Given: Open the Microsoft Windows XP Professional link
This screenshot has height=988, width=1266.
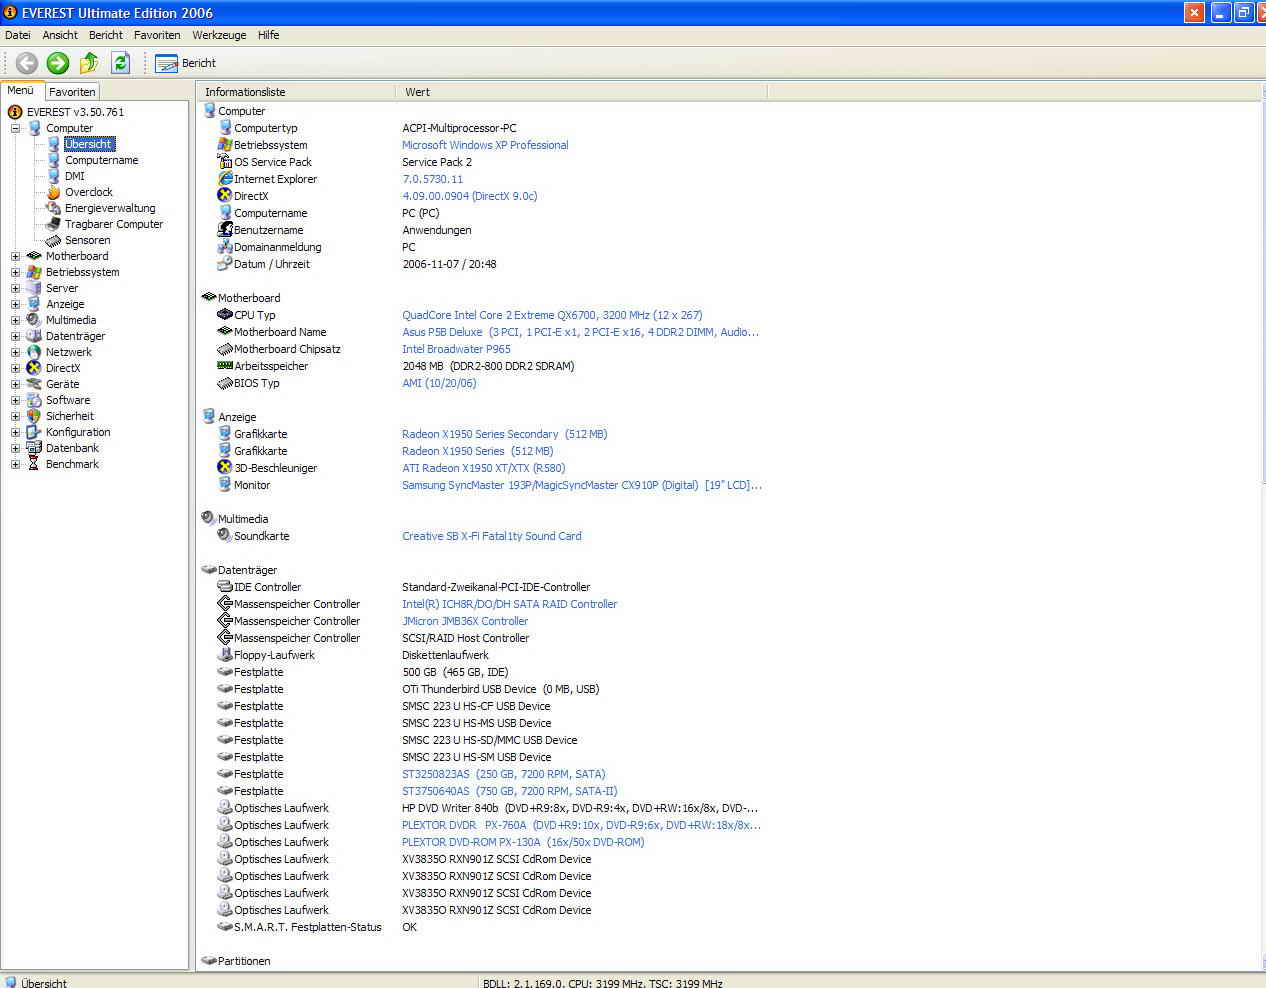Looking at the screenshot, I should (485, 145).
